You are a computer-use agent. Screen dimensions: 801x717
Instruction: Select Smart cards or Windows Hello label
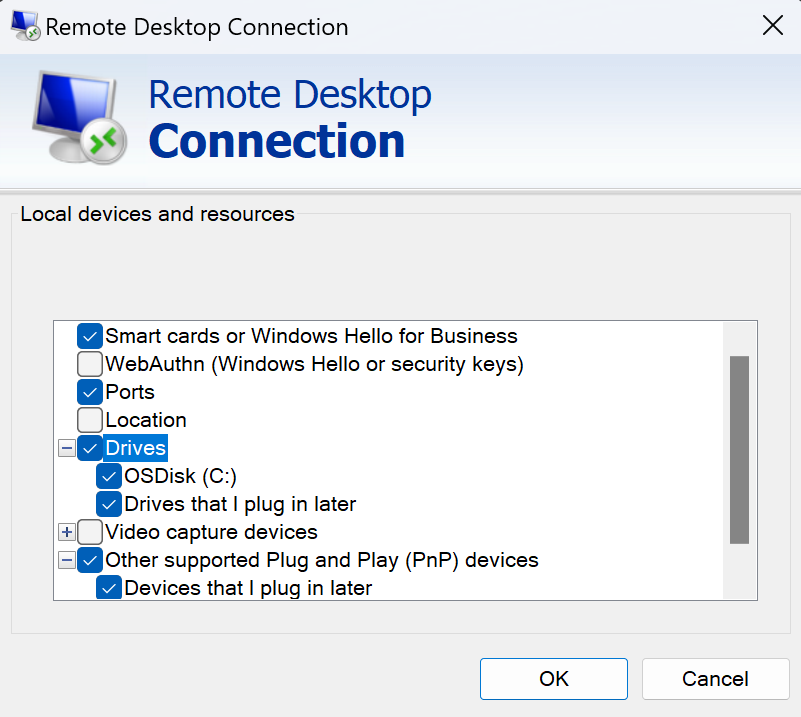(x=311, y=336)
